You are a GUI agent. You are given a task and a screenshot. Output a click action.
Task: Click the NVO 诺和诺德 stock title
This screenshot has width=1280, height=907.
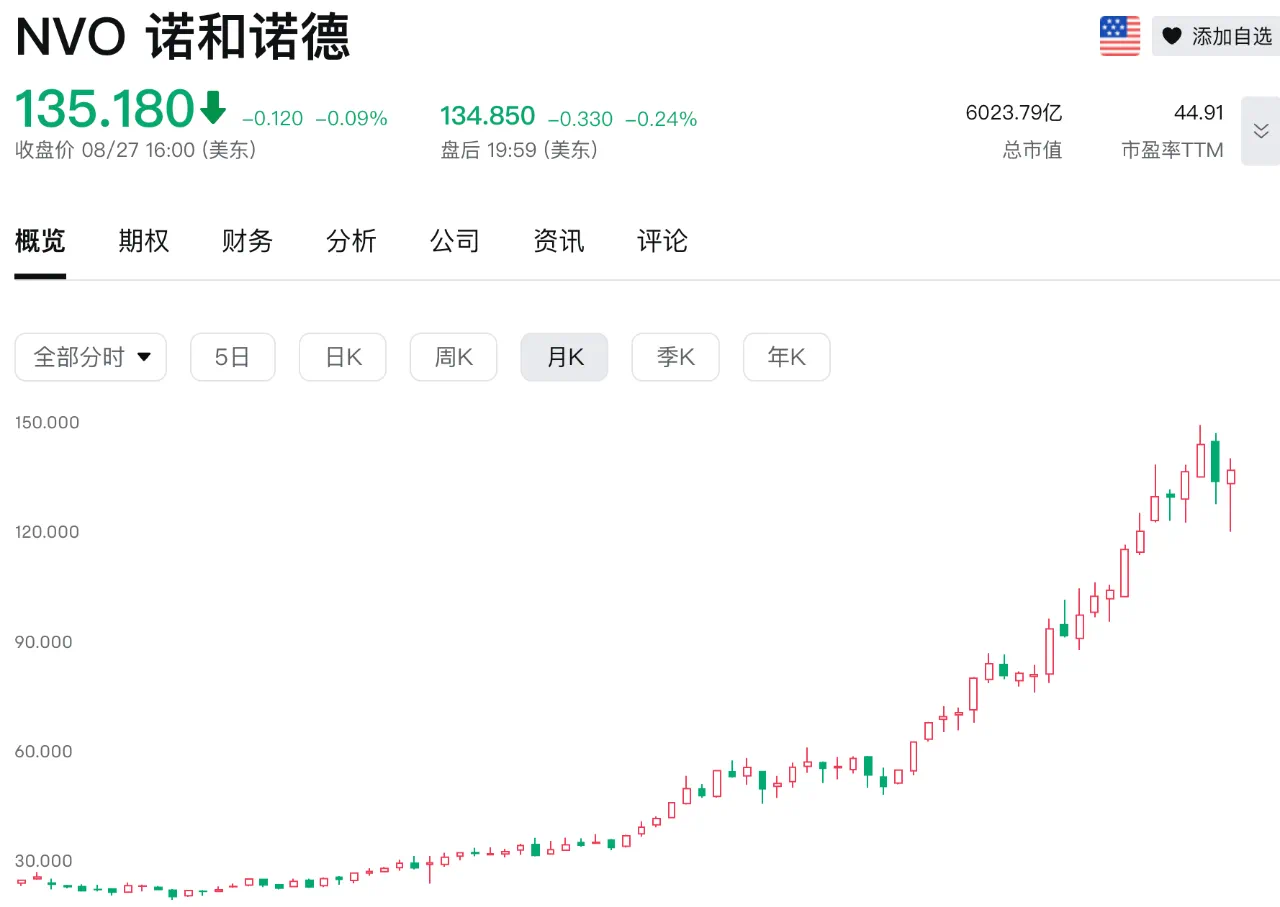(182, 38)
